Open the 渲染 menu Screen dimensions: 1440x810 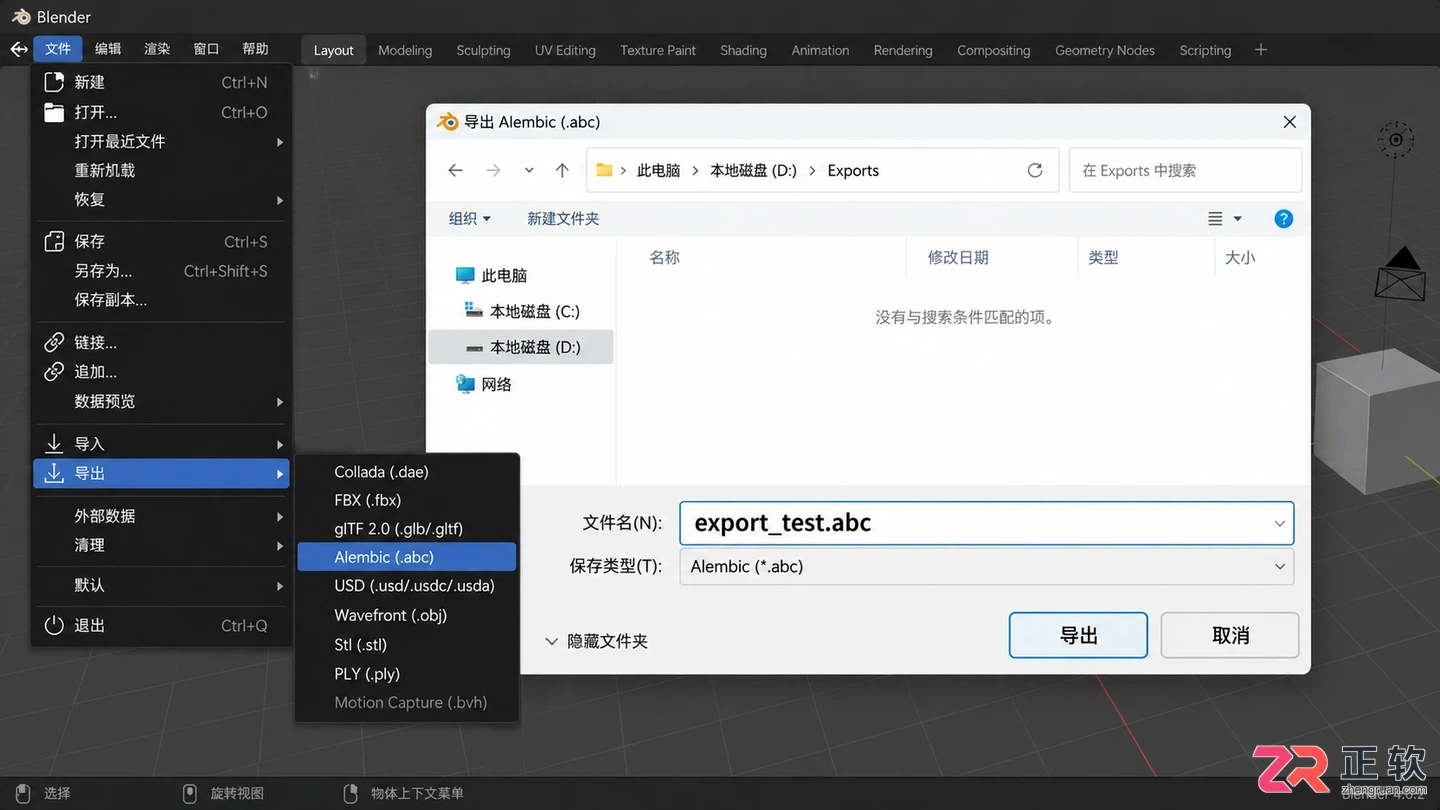point(157,49)
